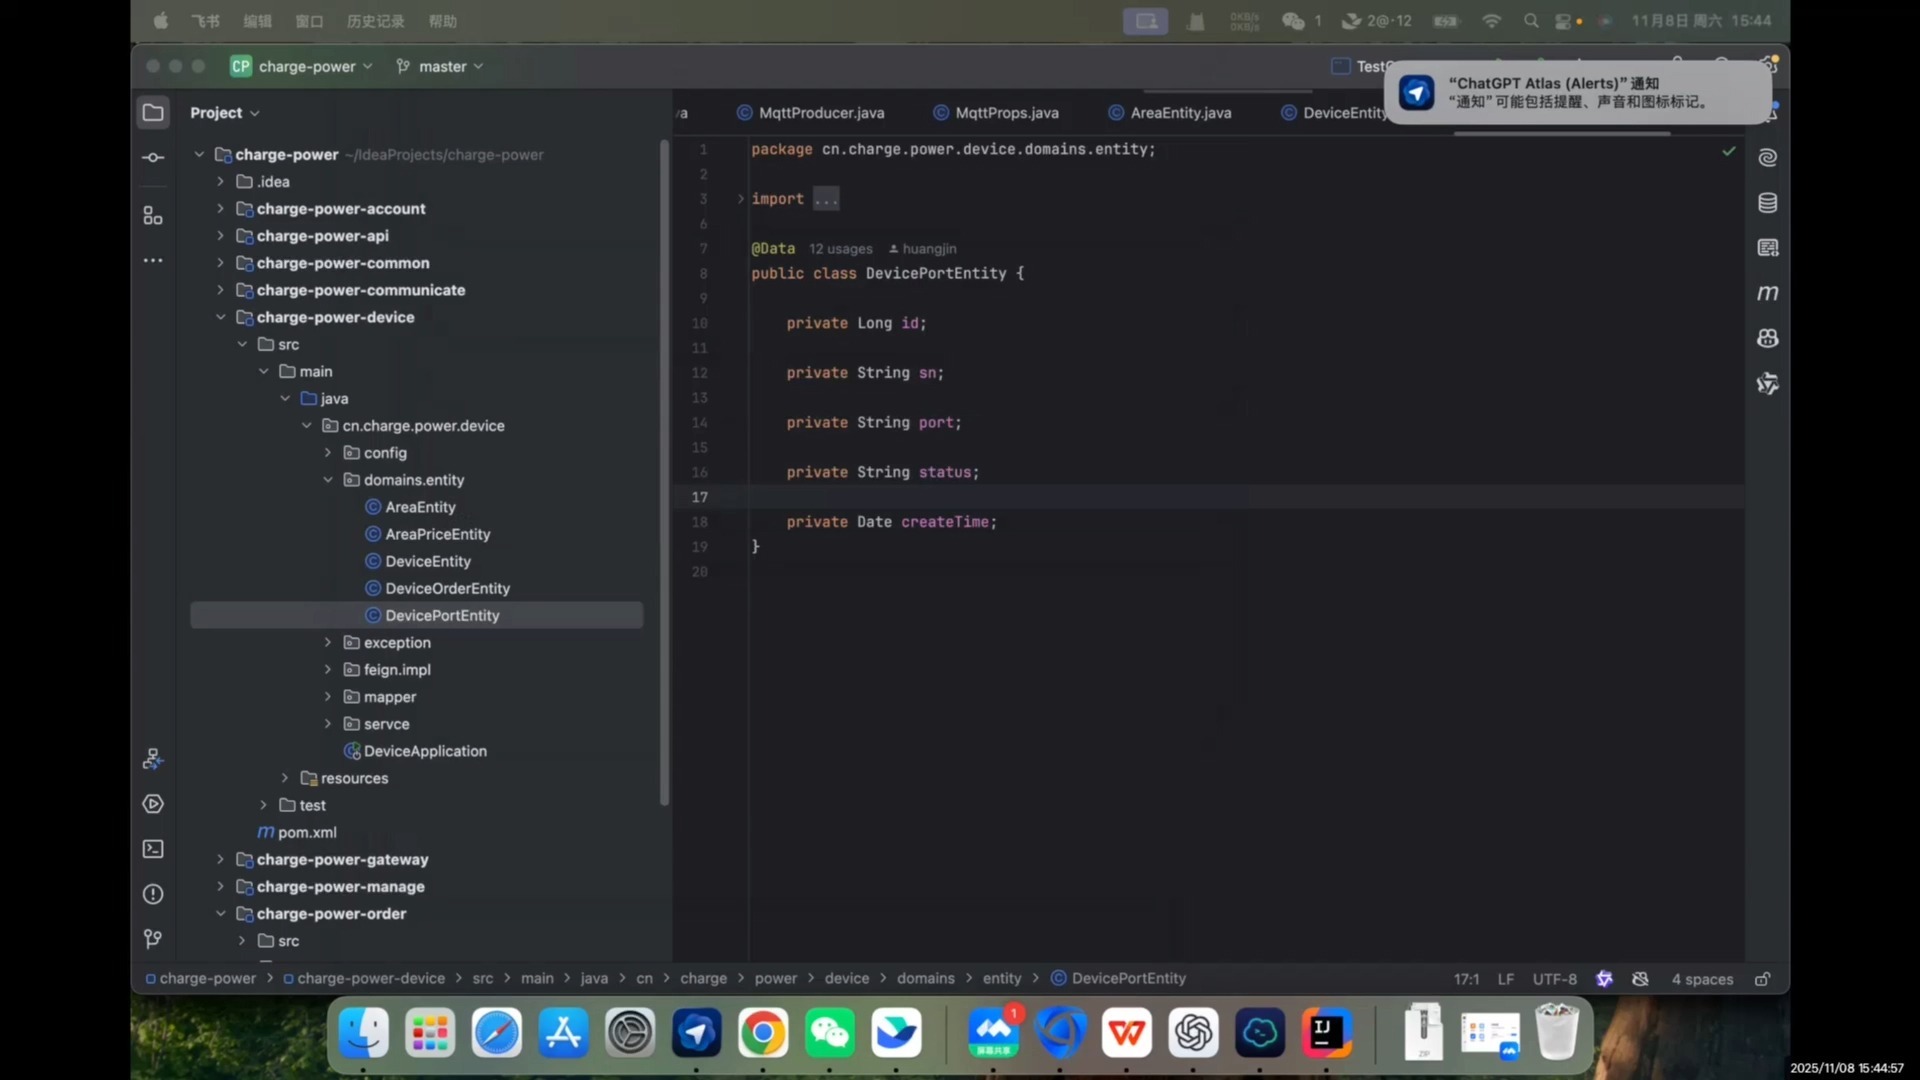Open the Terminal tool window icon
1920x1080 pixels.
click(153, 849)
